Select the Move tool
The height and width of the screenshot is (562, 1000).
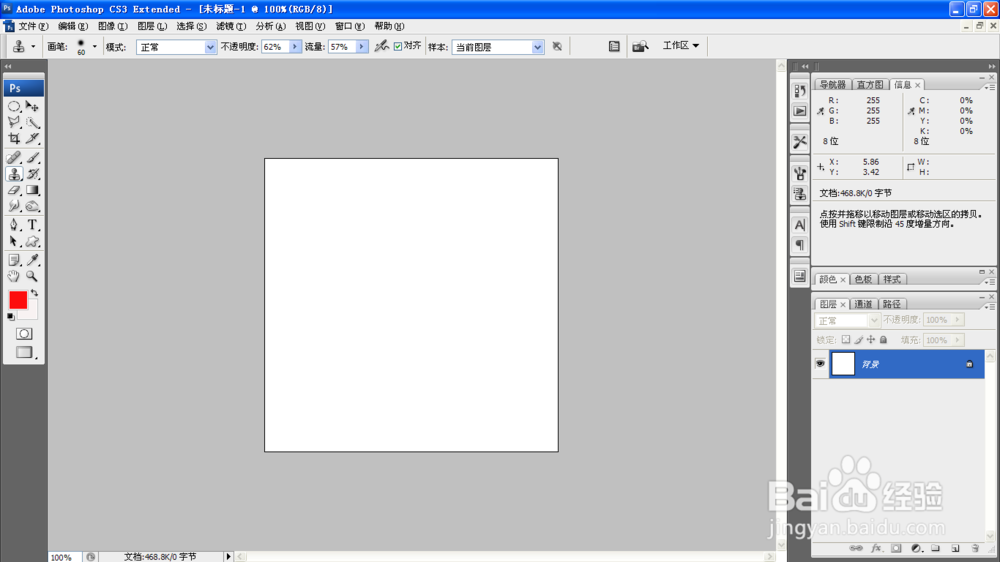pyautogui.click(x=33, y=107)
